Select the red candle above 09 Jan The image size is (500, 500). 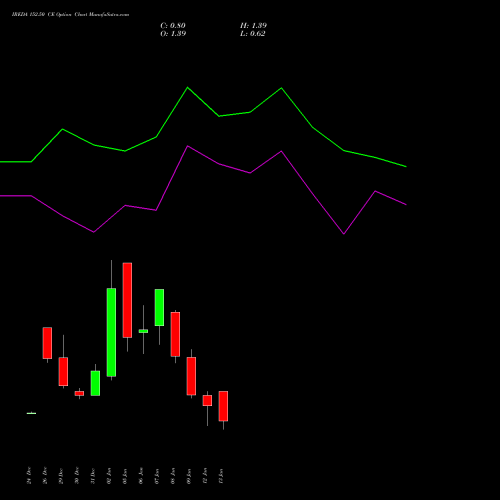(x=191, y=376)
